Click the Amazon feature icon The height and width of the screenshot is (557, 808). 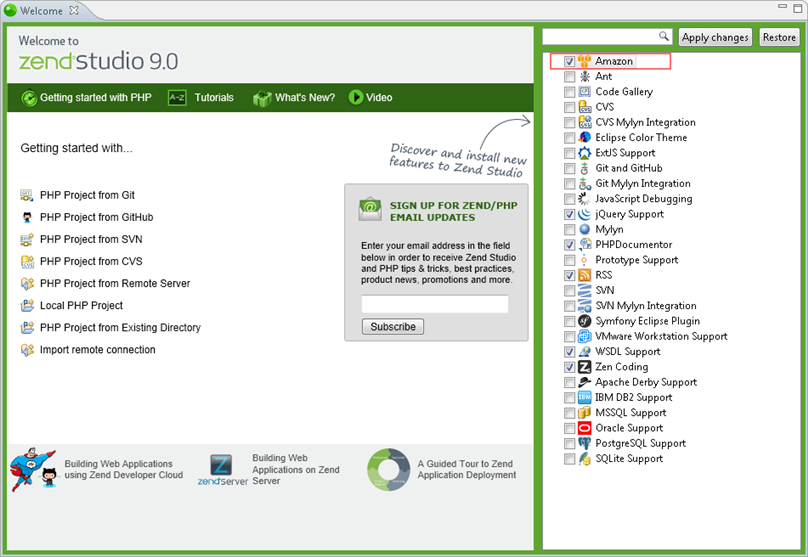(584, 61)
